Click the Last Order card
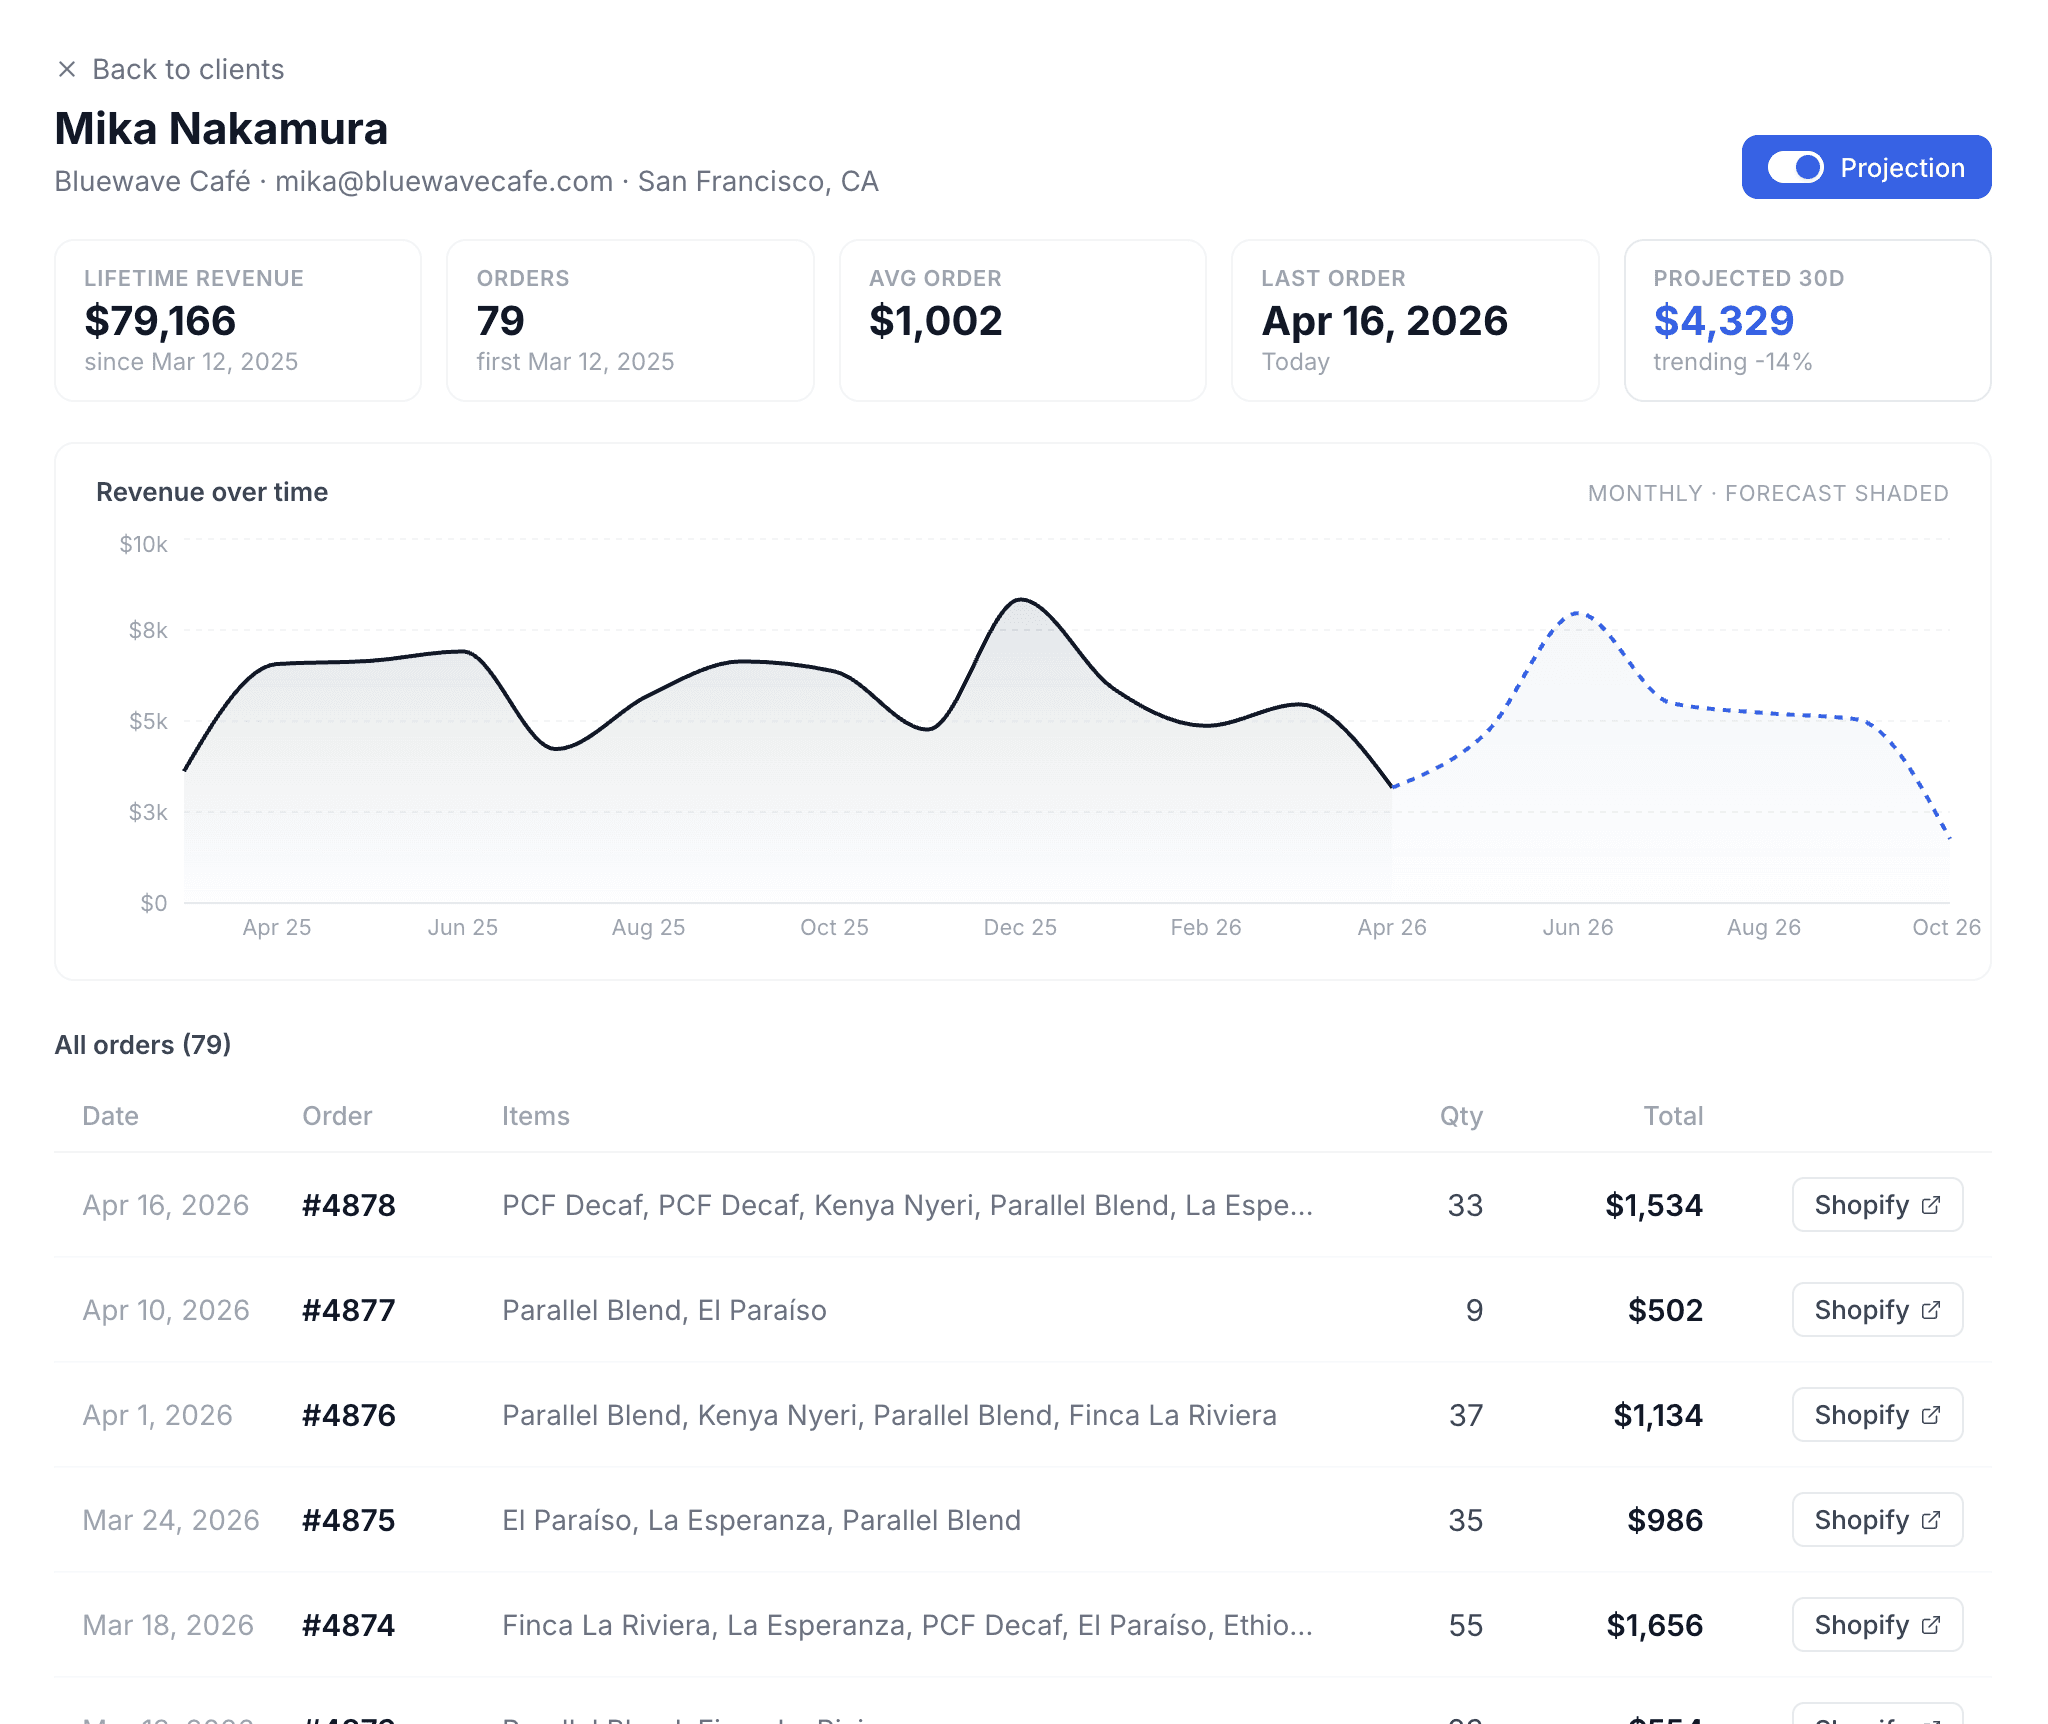Screen dimensions: 2048x1724 [1414, 320]
